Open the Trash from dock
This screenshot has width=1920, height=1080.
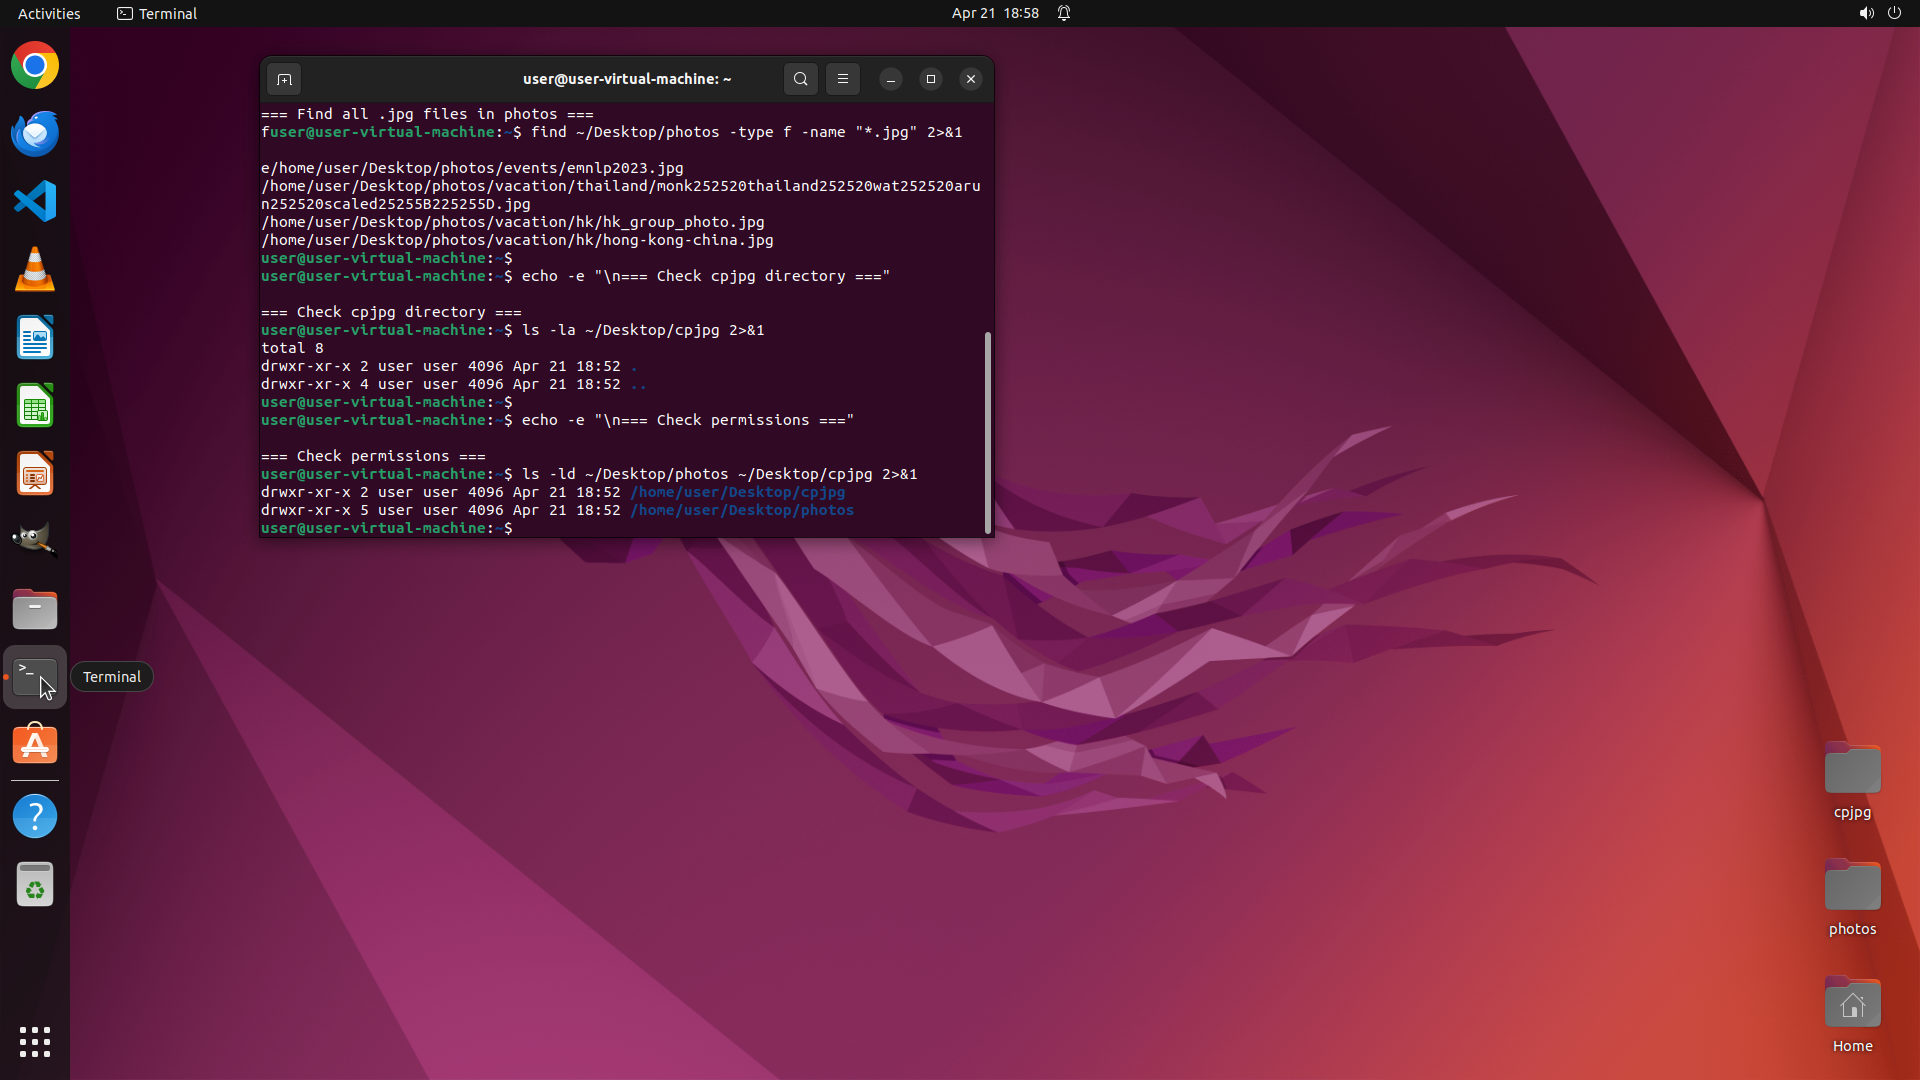pos(35,885)
